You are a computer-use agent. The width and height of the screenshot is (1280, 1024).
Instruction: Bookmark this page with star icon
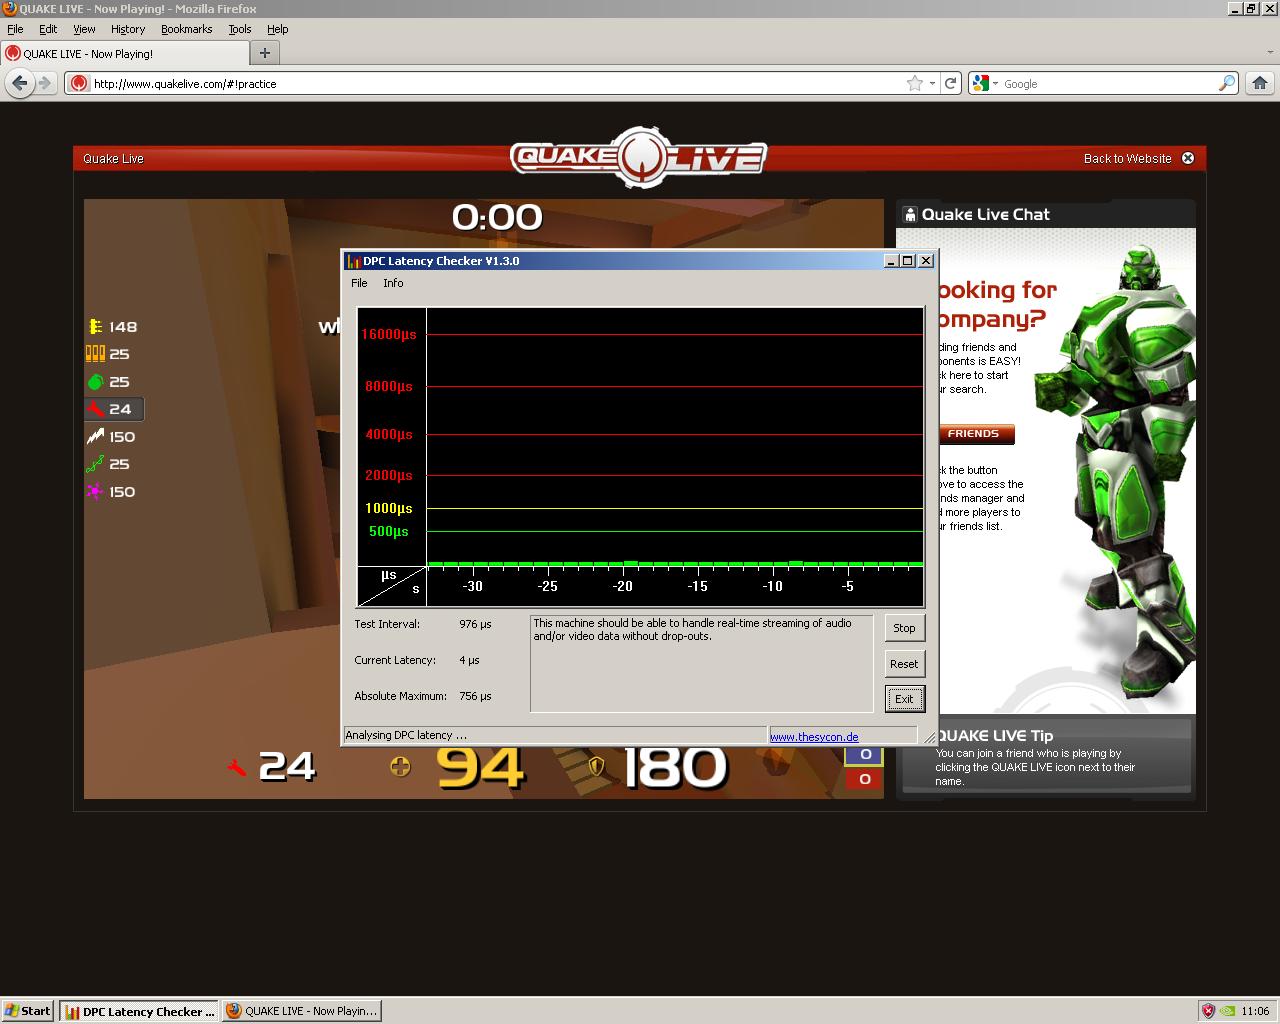pos(914,84)
